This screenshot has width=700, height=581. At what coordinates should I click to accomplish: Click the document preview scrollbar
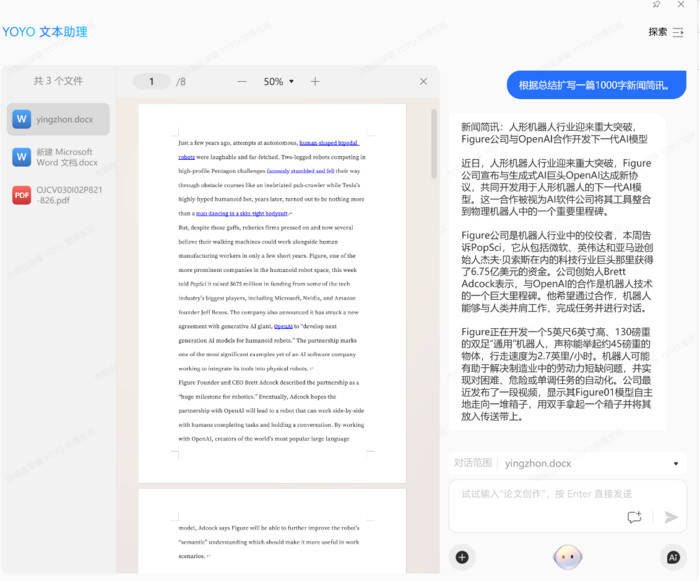tap(433, 144)
